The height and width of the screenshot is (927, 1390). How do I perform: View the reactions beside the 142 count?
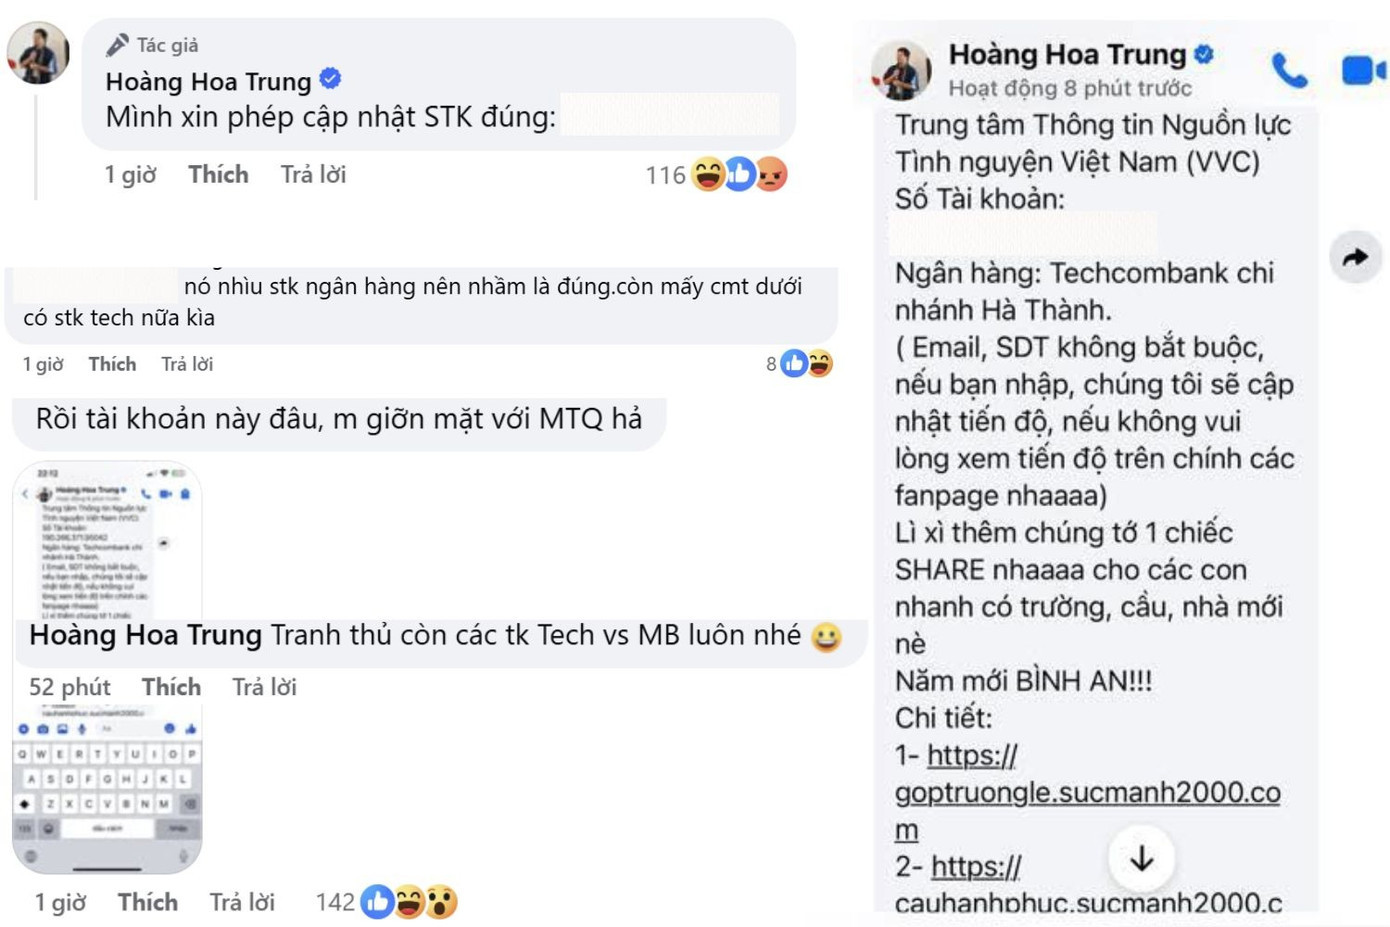(x=408, y=902)
